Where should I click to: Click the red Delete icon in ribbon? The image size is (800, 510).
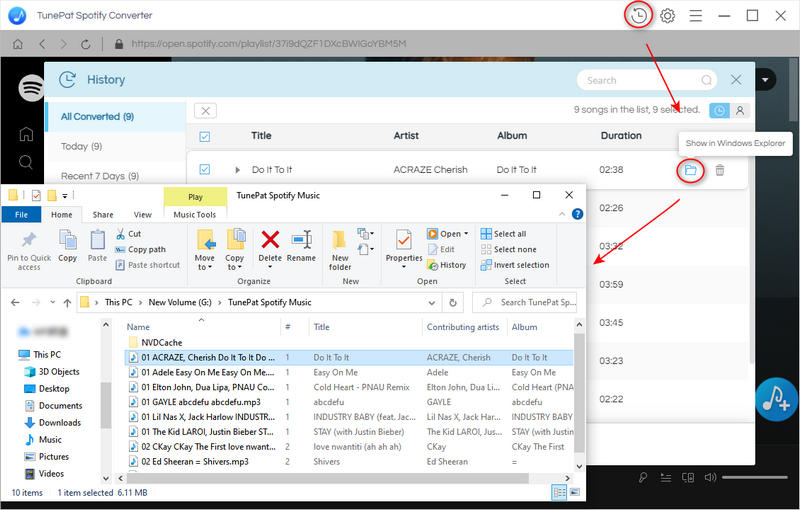click(270, 240)
